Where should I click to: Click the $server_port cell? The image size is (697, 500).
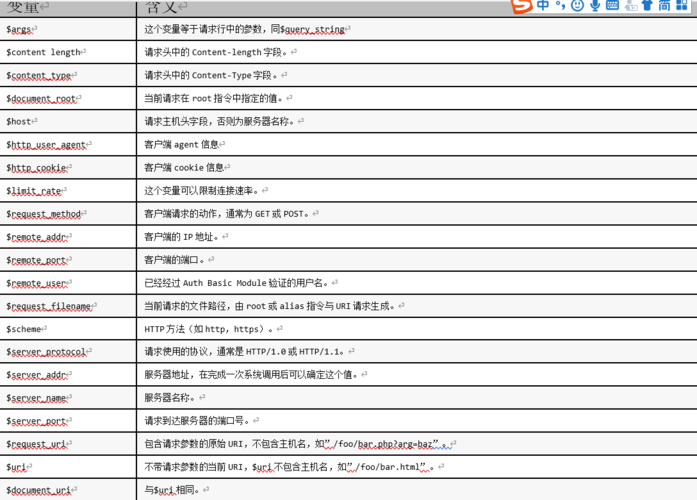68,420
